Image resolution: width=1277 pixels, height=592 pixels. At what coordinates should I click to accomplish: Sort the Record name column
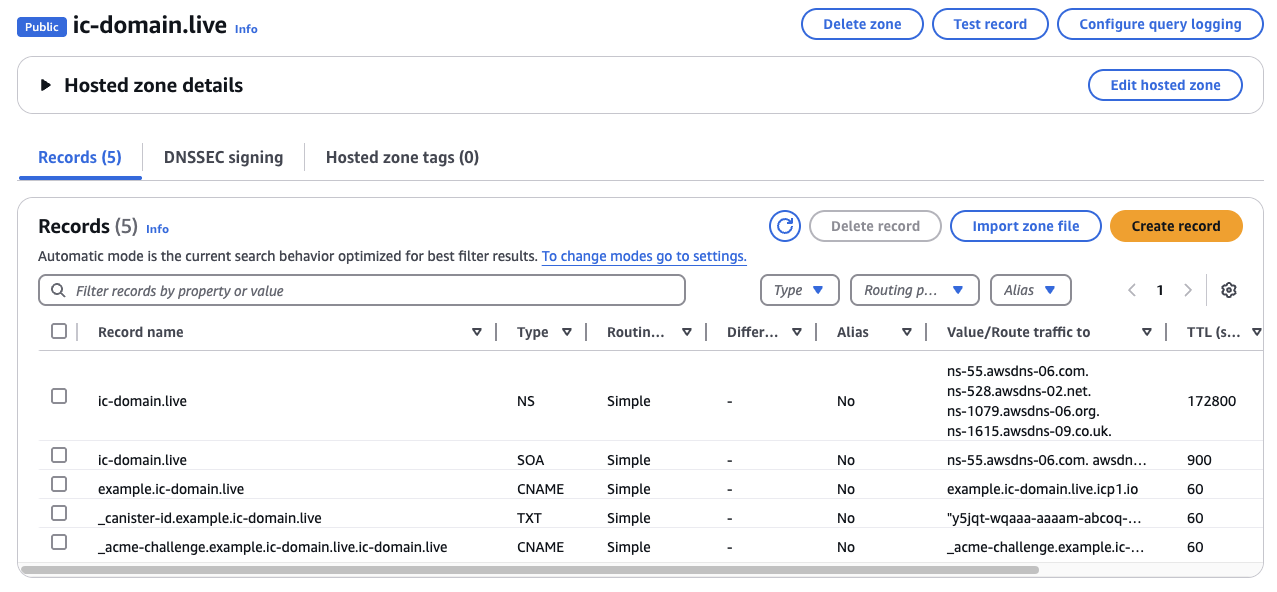click(477, 331)
